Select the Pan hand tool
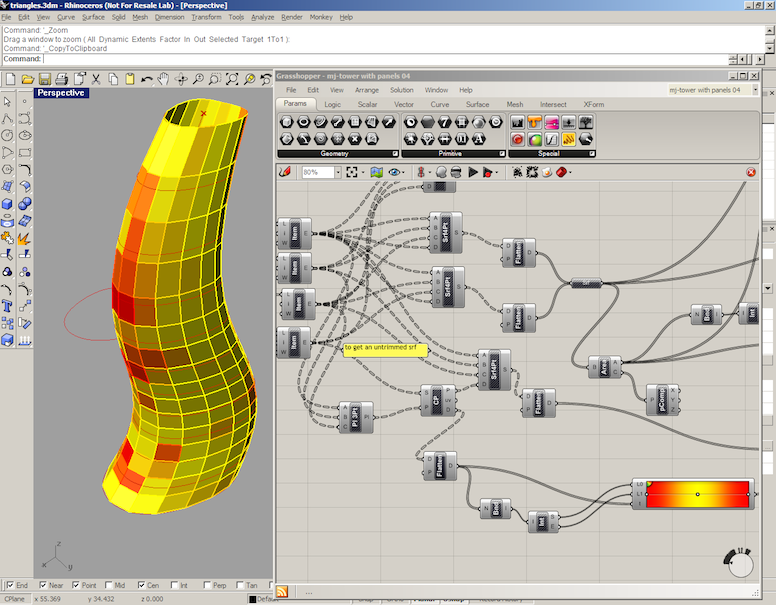 point(165,78)
